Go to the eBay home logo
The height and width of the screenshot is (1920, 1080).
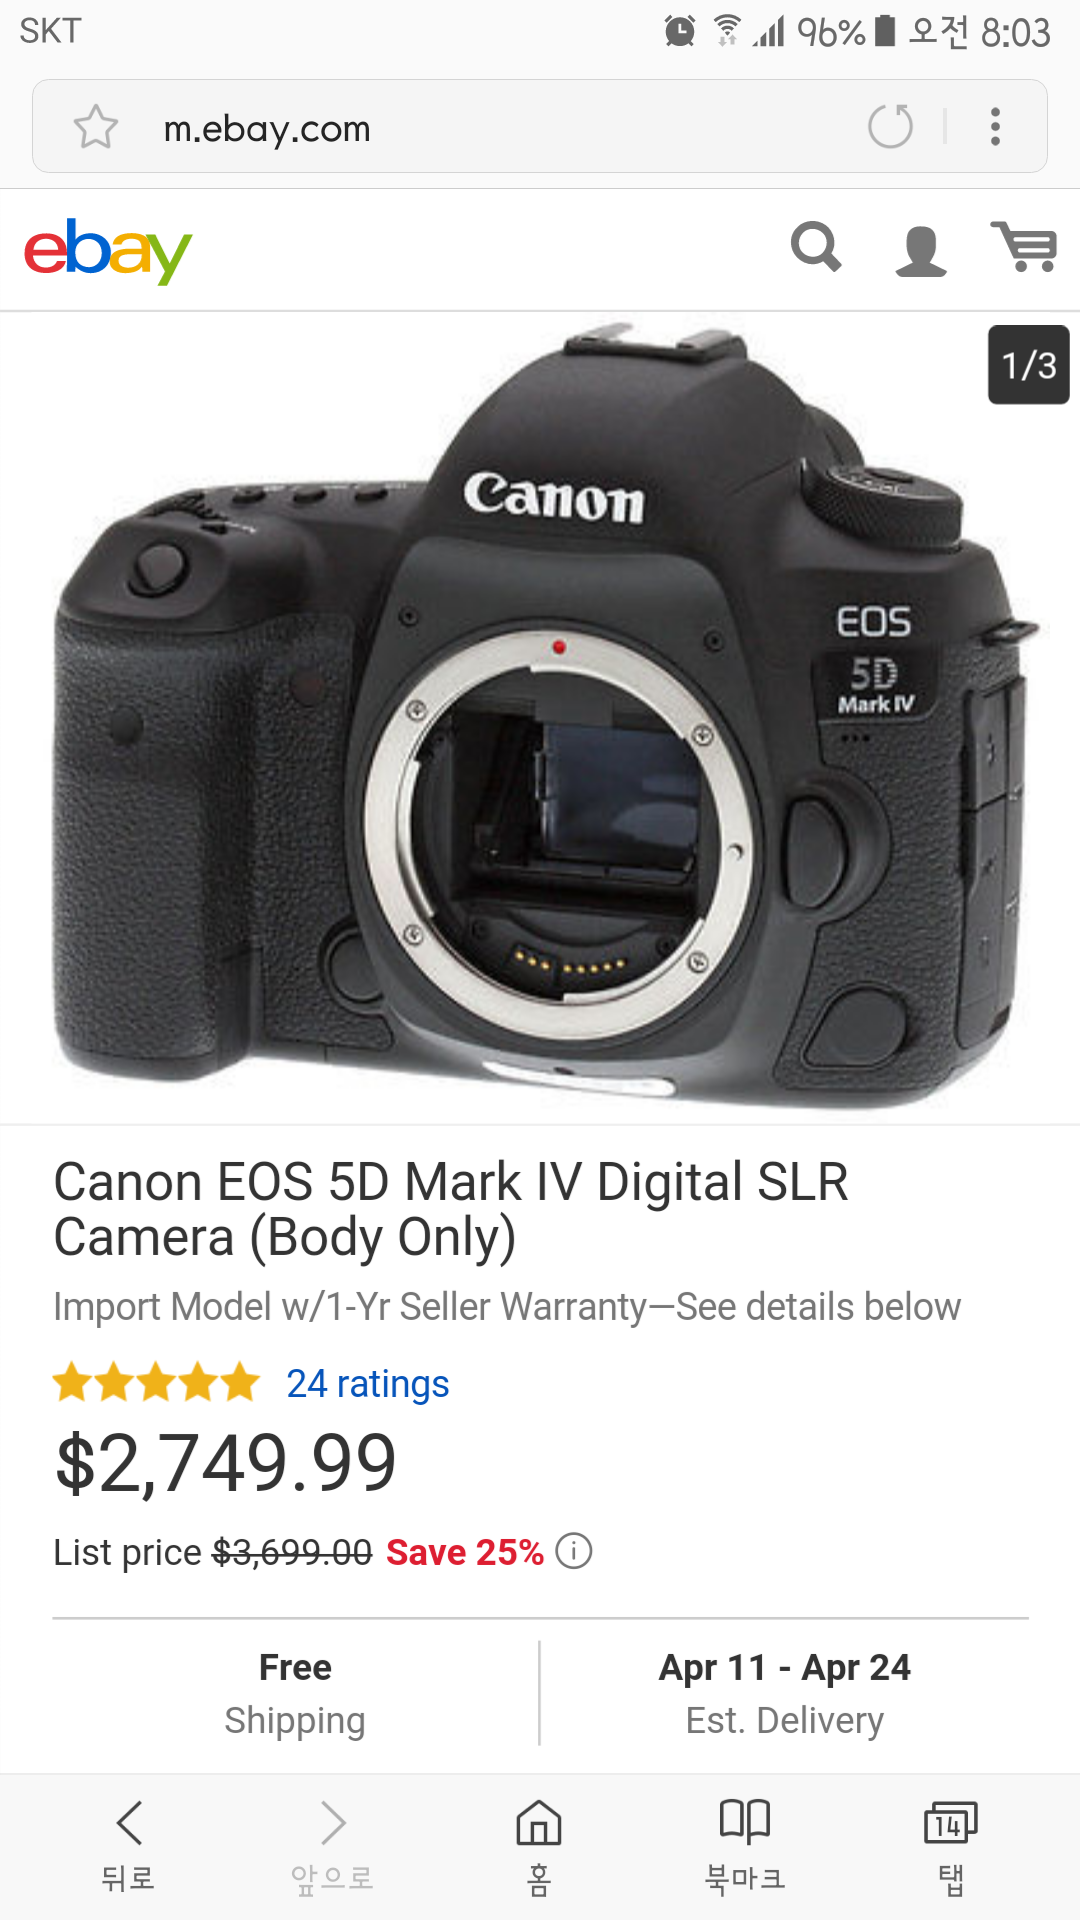[108, 250]
